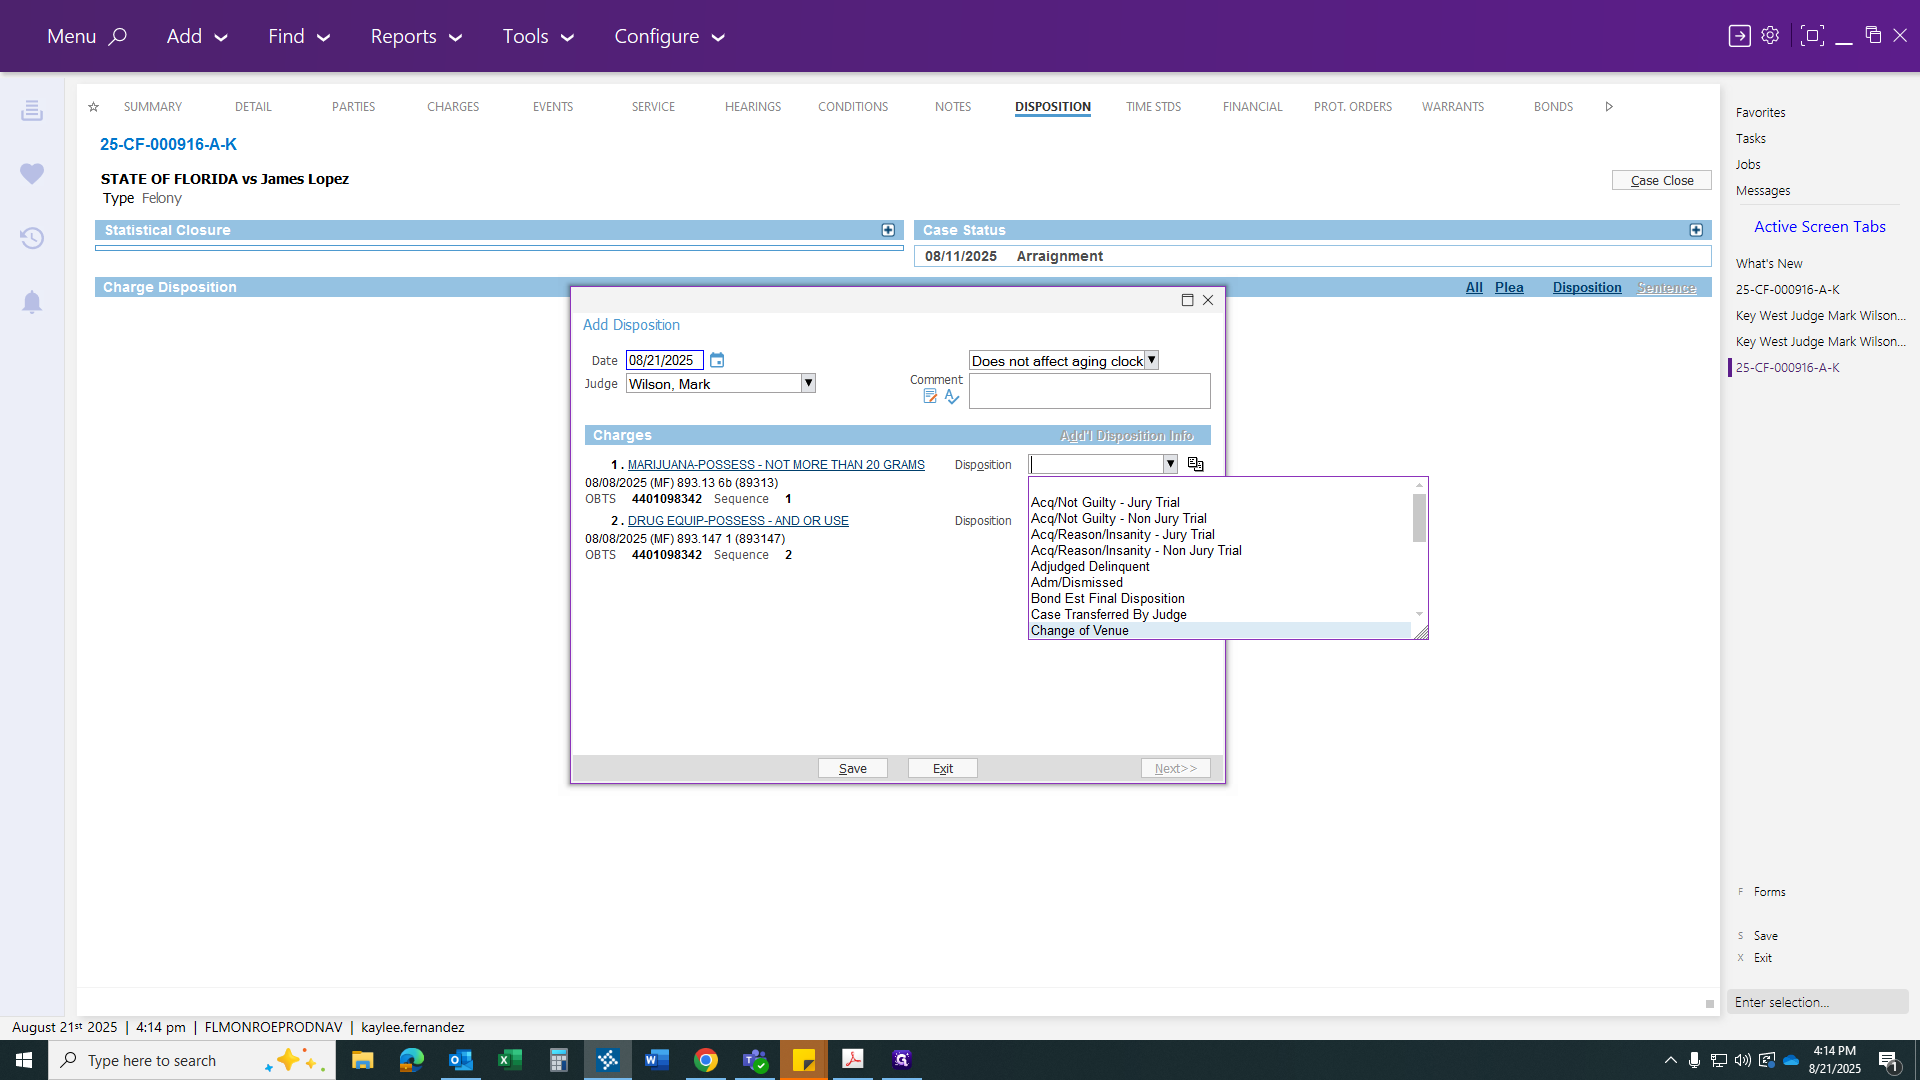Screen dimensions: 1920x1080
Task: Expand the Case Status section
Action: coord(1696,230)
